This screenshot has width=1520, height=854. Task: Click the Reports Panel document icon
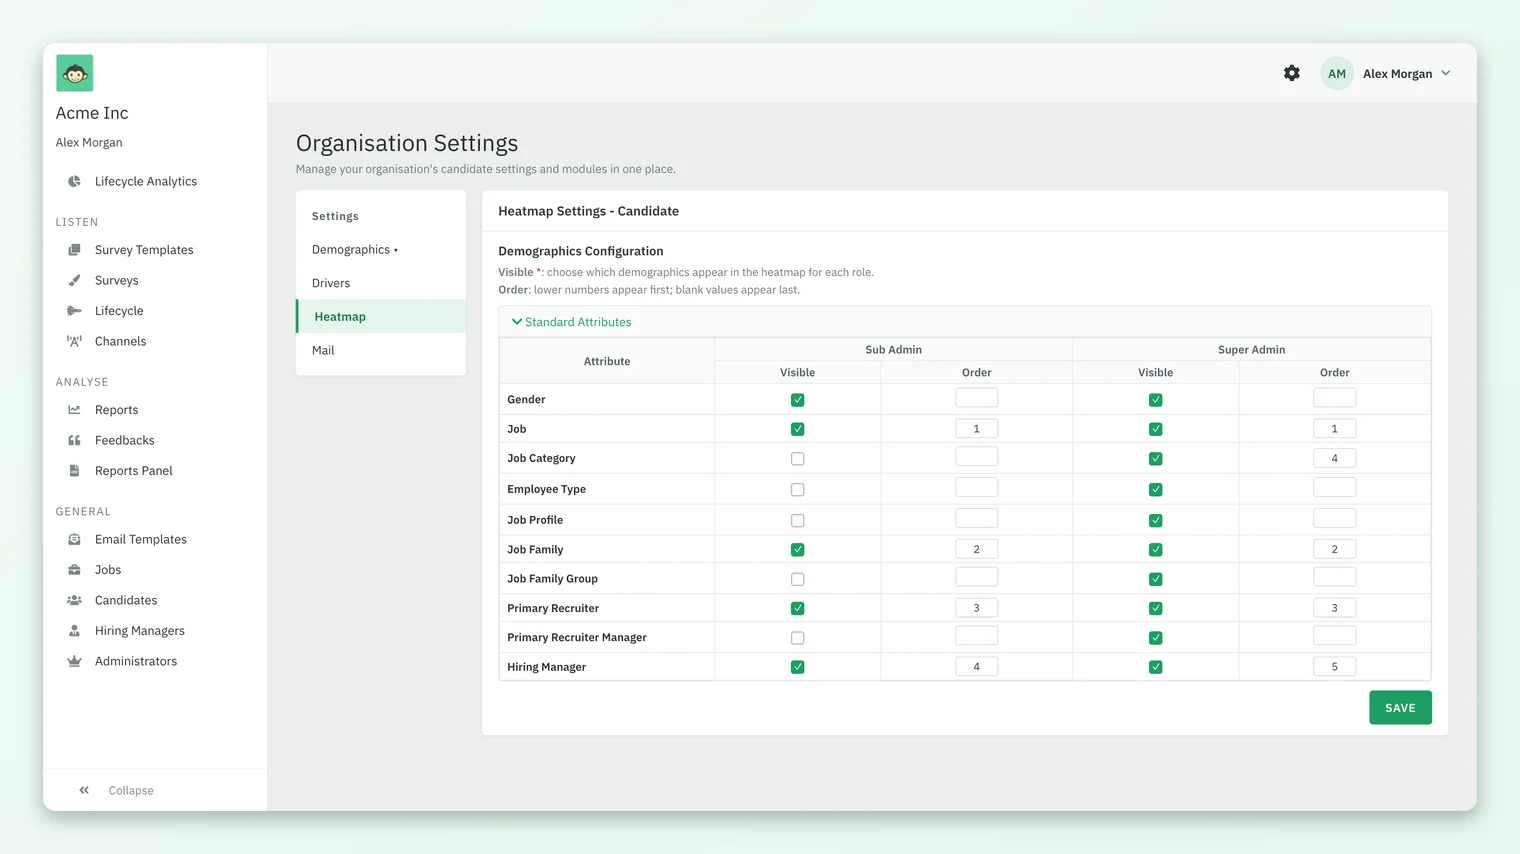[74, 471]
